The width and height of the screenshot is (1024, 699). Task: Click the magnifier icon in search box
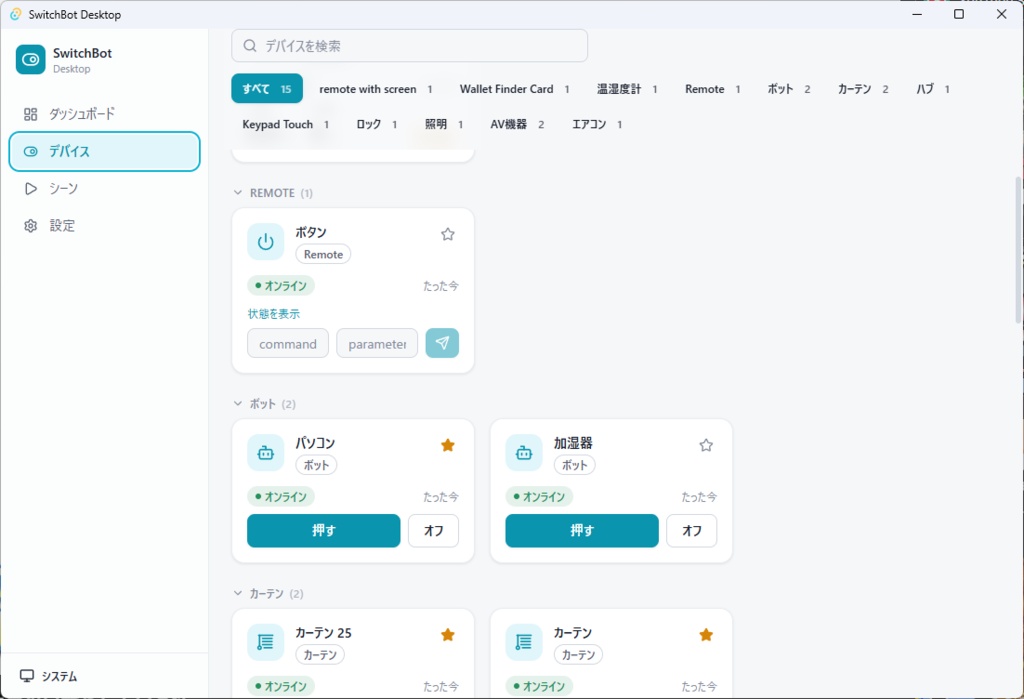click(x=249, y=46)
